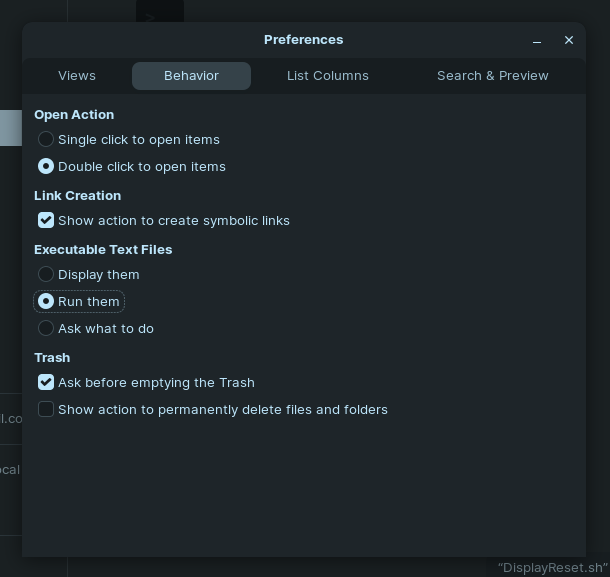Click the Single click option label text
Screen dimensions: 610x577
pos(139,140)
